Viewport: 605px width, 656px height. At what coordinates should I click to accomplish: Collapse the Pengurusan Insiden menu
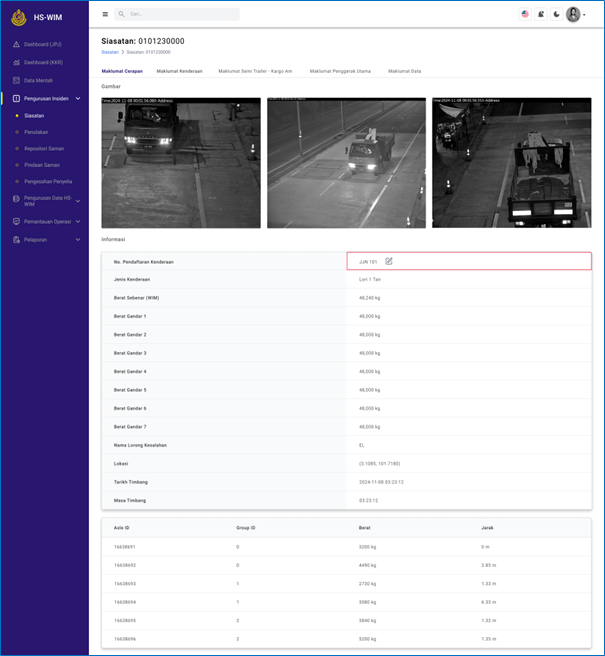click(x=78, y=98)
